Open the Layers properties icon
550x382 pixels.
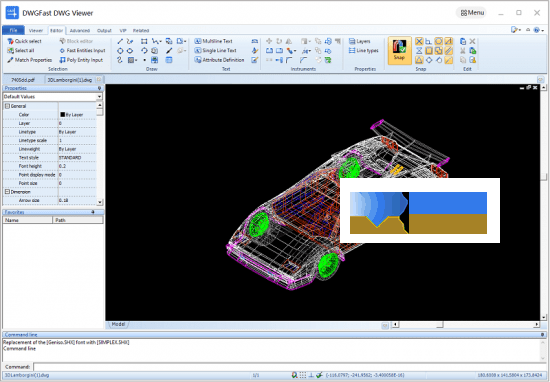point(352,41)
